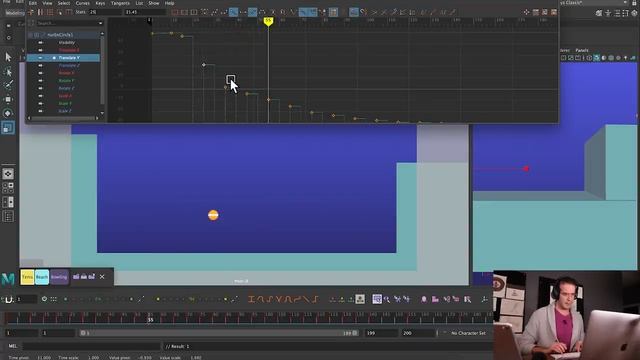The image size is (640, 360).
Task: Open the Tangents menu
Action: click(120, 3)
